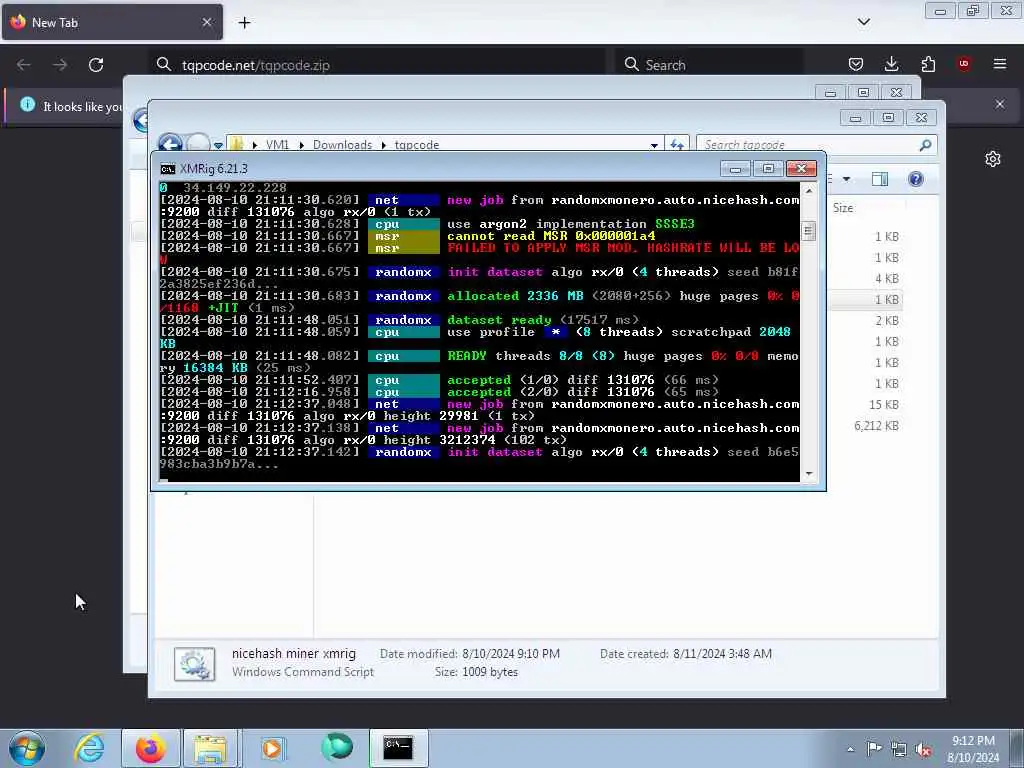1024x768 pixels.
Task: Click the Search tqpcode field
Action: click(816, 145)
